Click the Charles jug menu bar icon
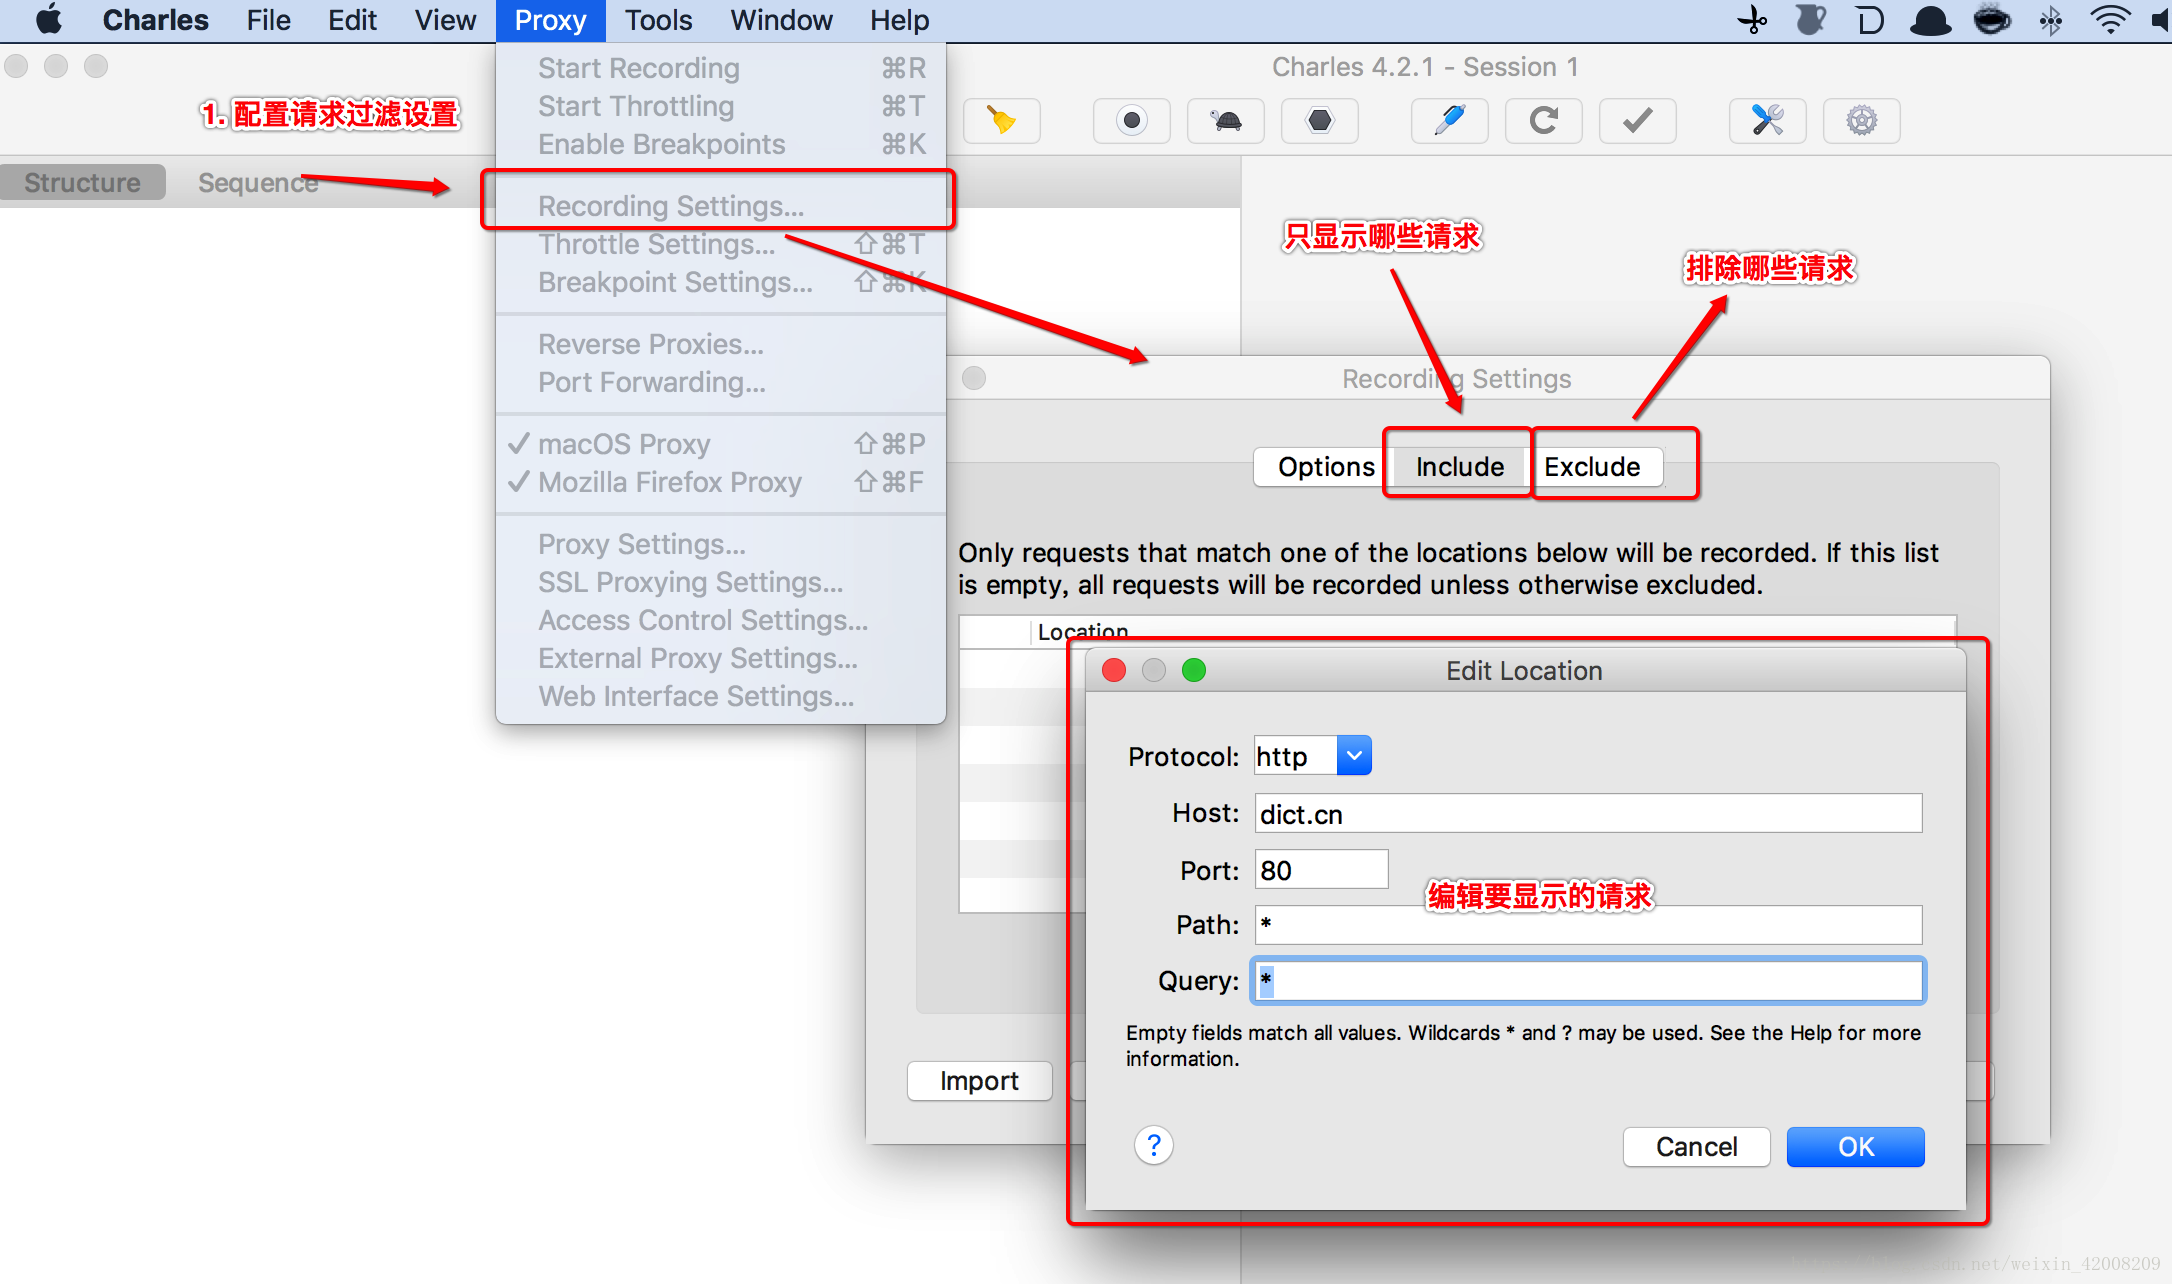Screen dimensions: 2172x1284 click(1811, 20)
